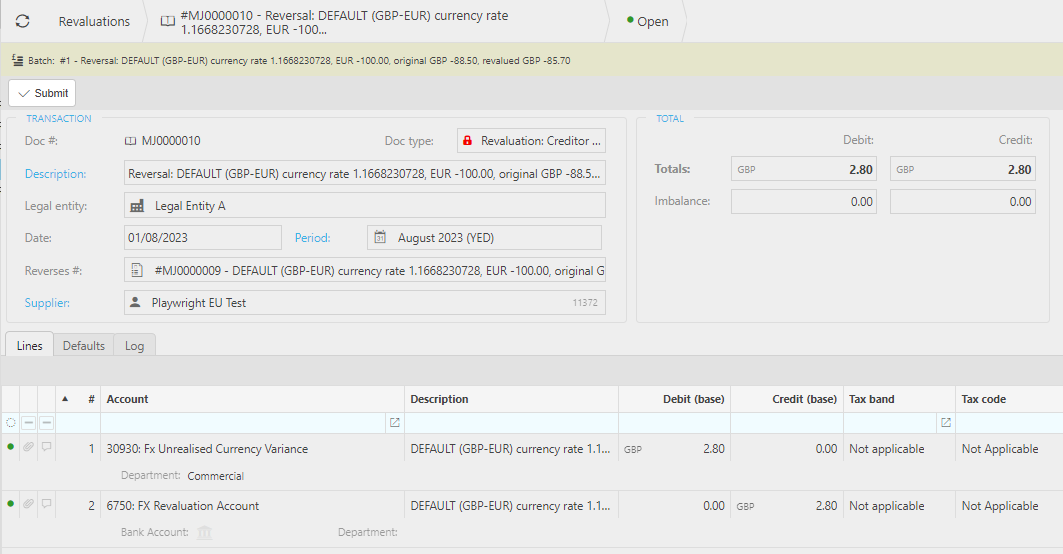The width and height of the screenshot is (1063, 554).
Task: Click the green status dot on line 2
Action: [x=10, y=503]
